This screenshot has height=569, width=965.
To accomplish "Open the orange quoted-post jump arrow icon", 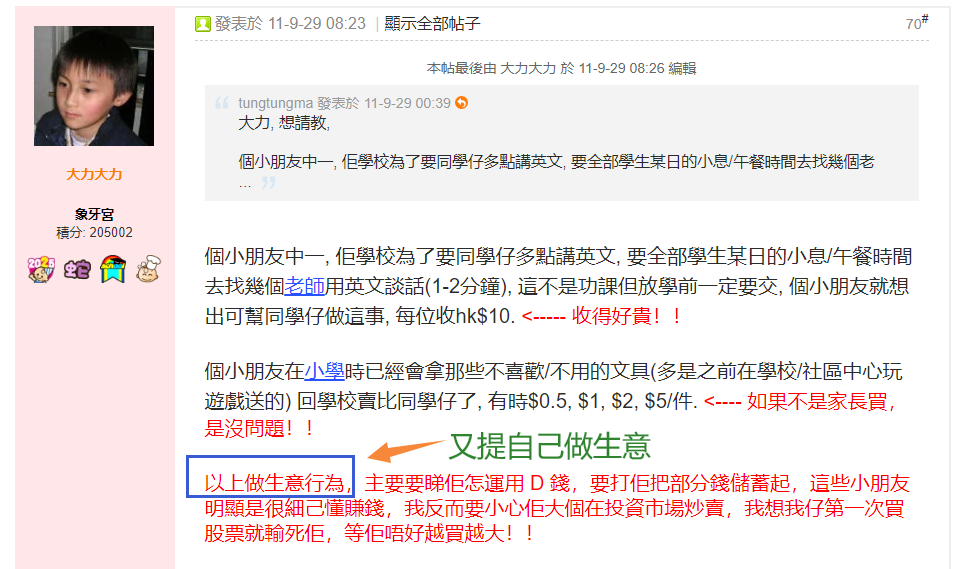I will (462, 103).
